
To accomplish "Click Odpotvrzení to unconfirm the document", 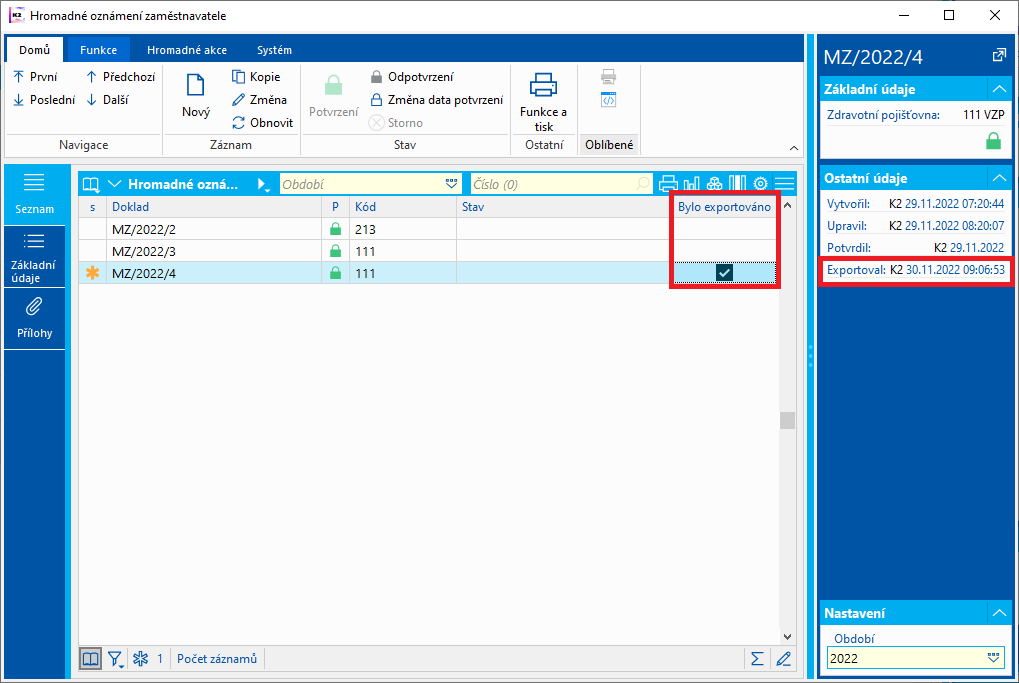I will pyautogui.click(x=411, y=77).
